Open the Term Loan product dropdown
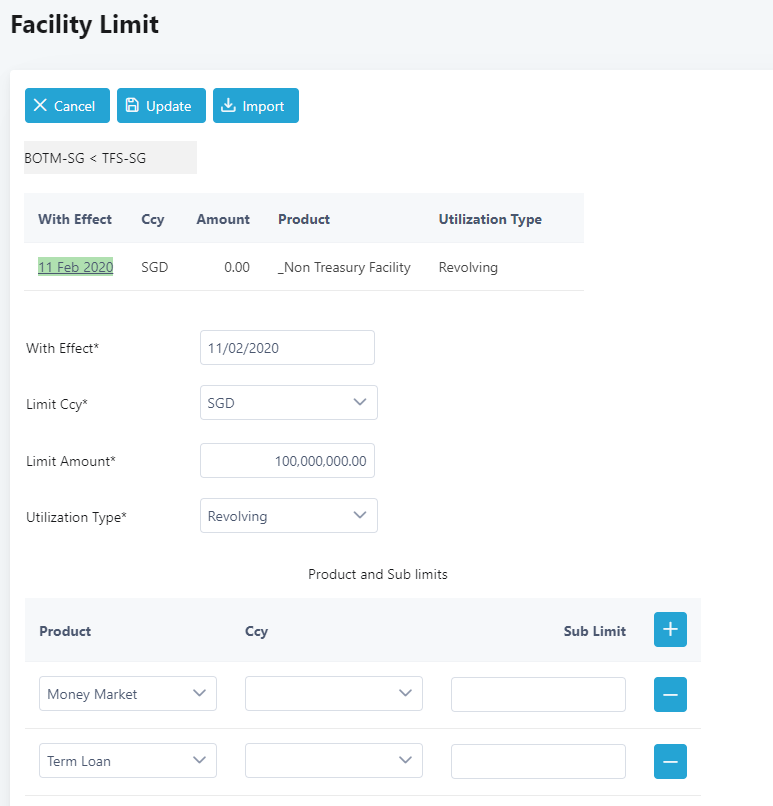The width and height of the screenshot is (773, 806). point(127,761)
